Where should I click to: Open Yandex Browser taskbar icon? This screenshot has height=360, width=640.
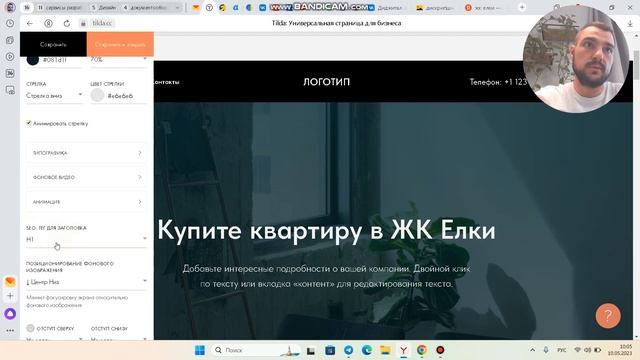coord(403,350)
